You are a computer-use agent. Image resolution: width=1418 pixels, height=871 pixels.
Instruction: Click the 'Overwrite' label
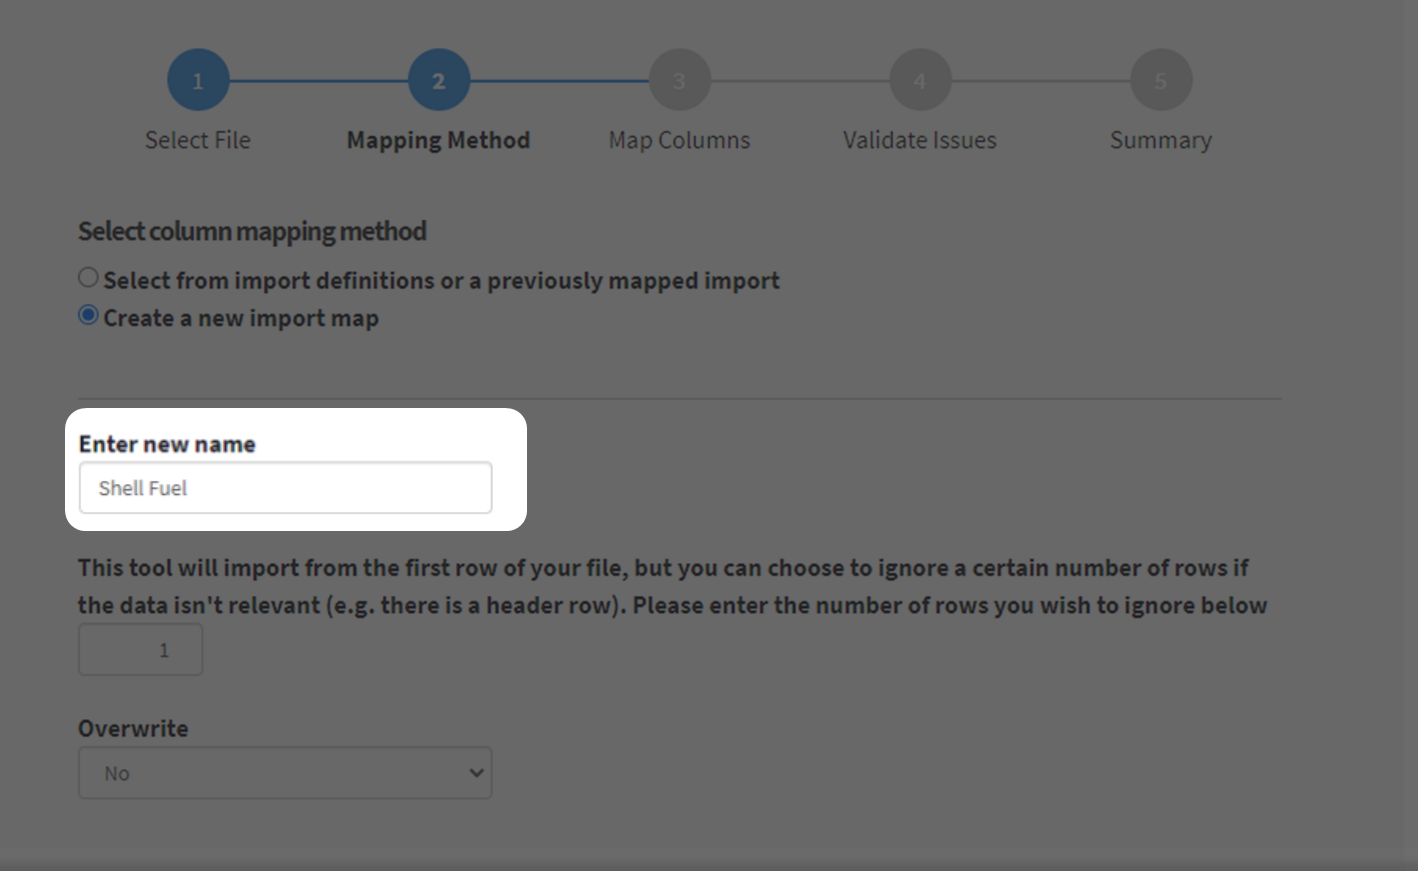[x=133, y=728]
